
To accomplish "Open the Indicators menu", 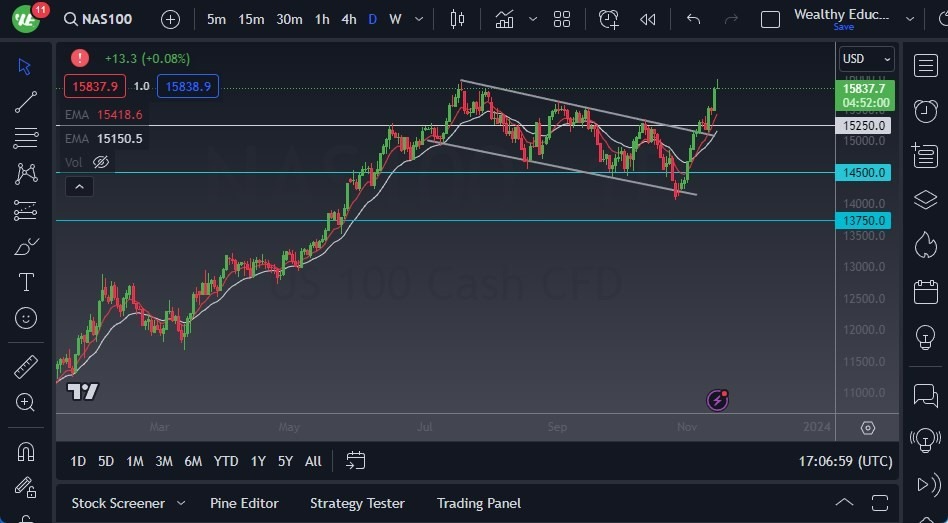I will (504, 19).
